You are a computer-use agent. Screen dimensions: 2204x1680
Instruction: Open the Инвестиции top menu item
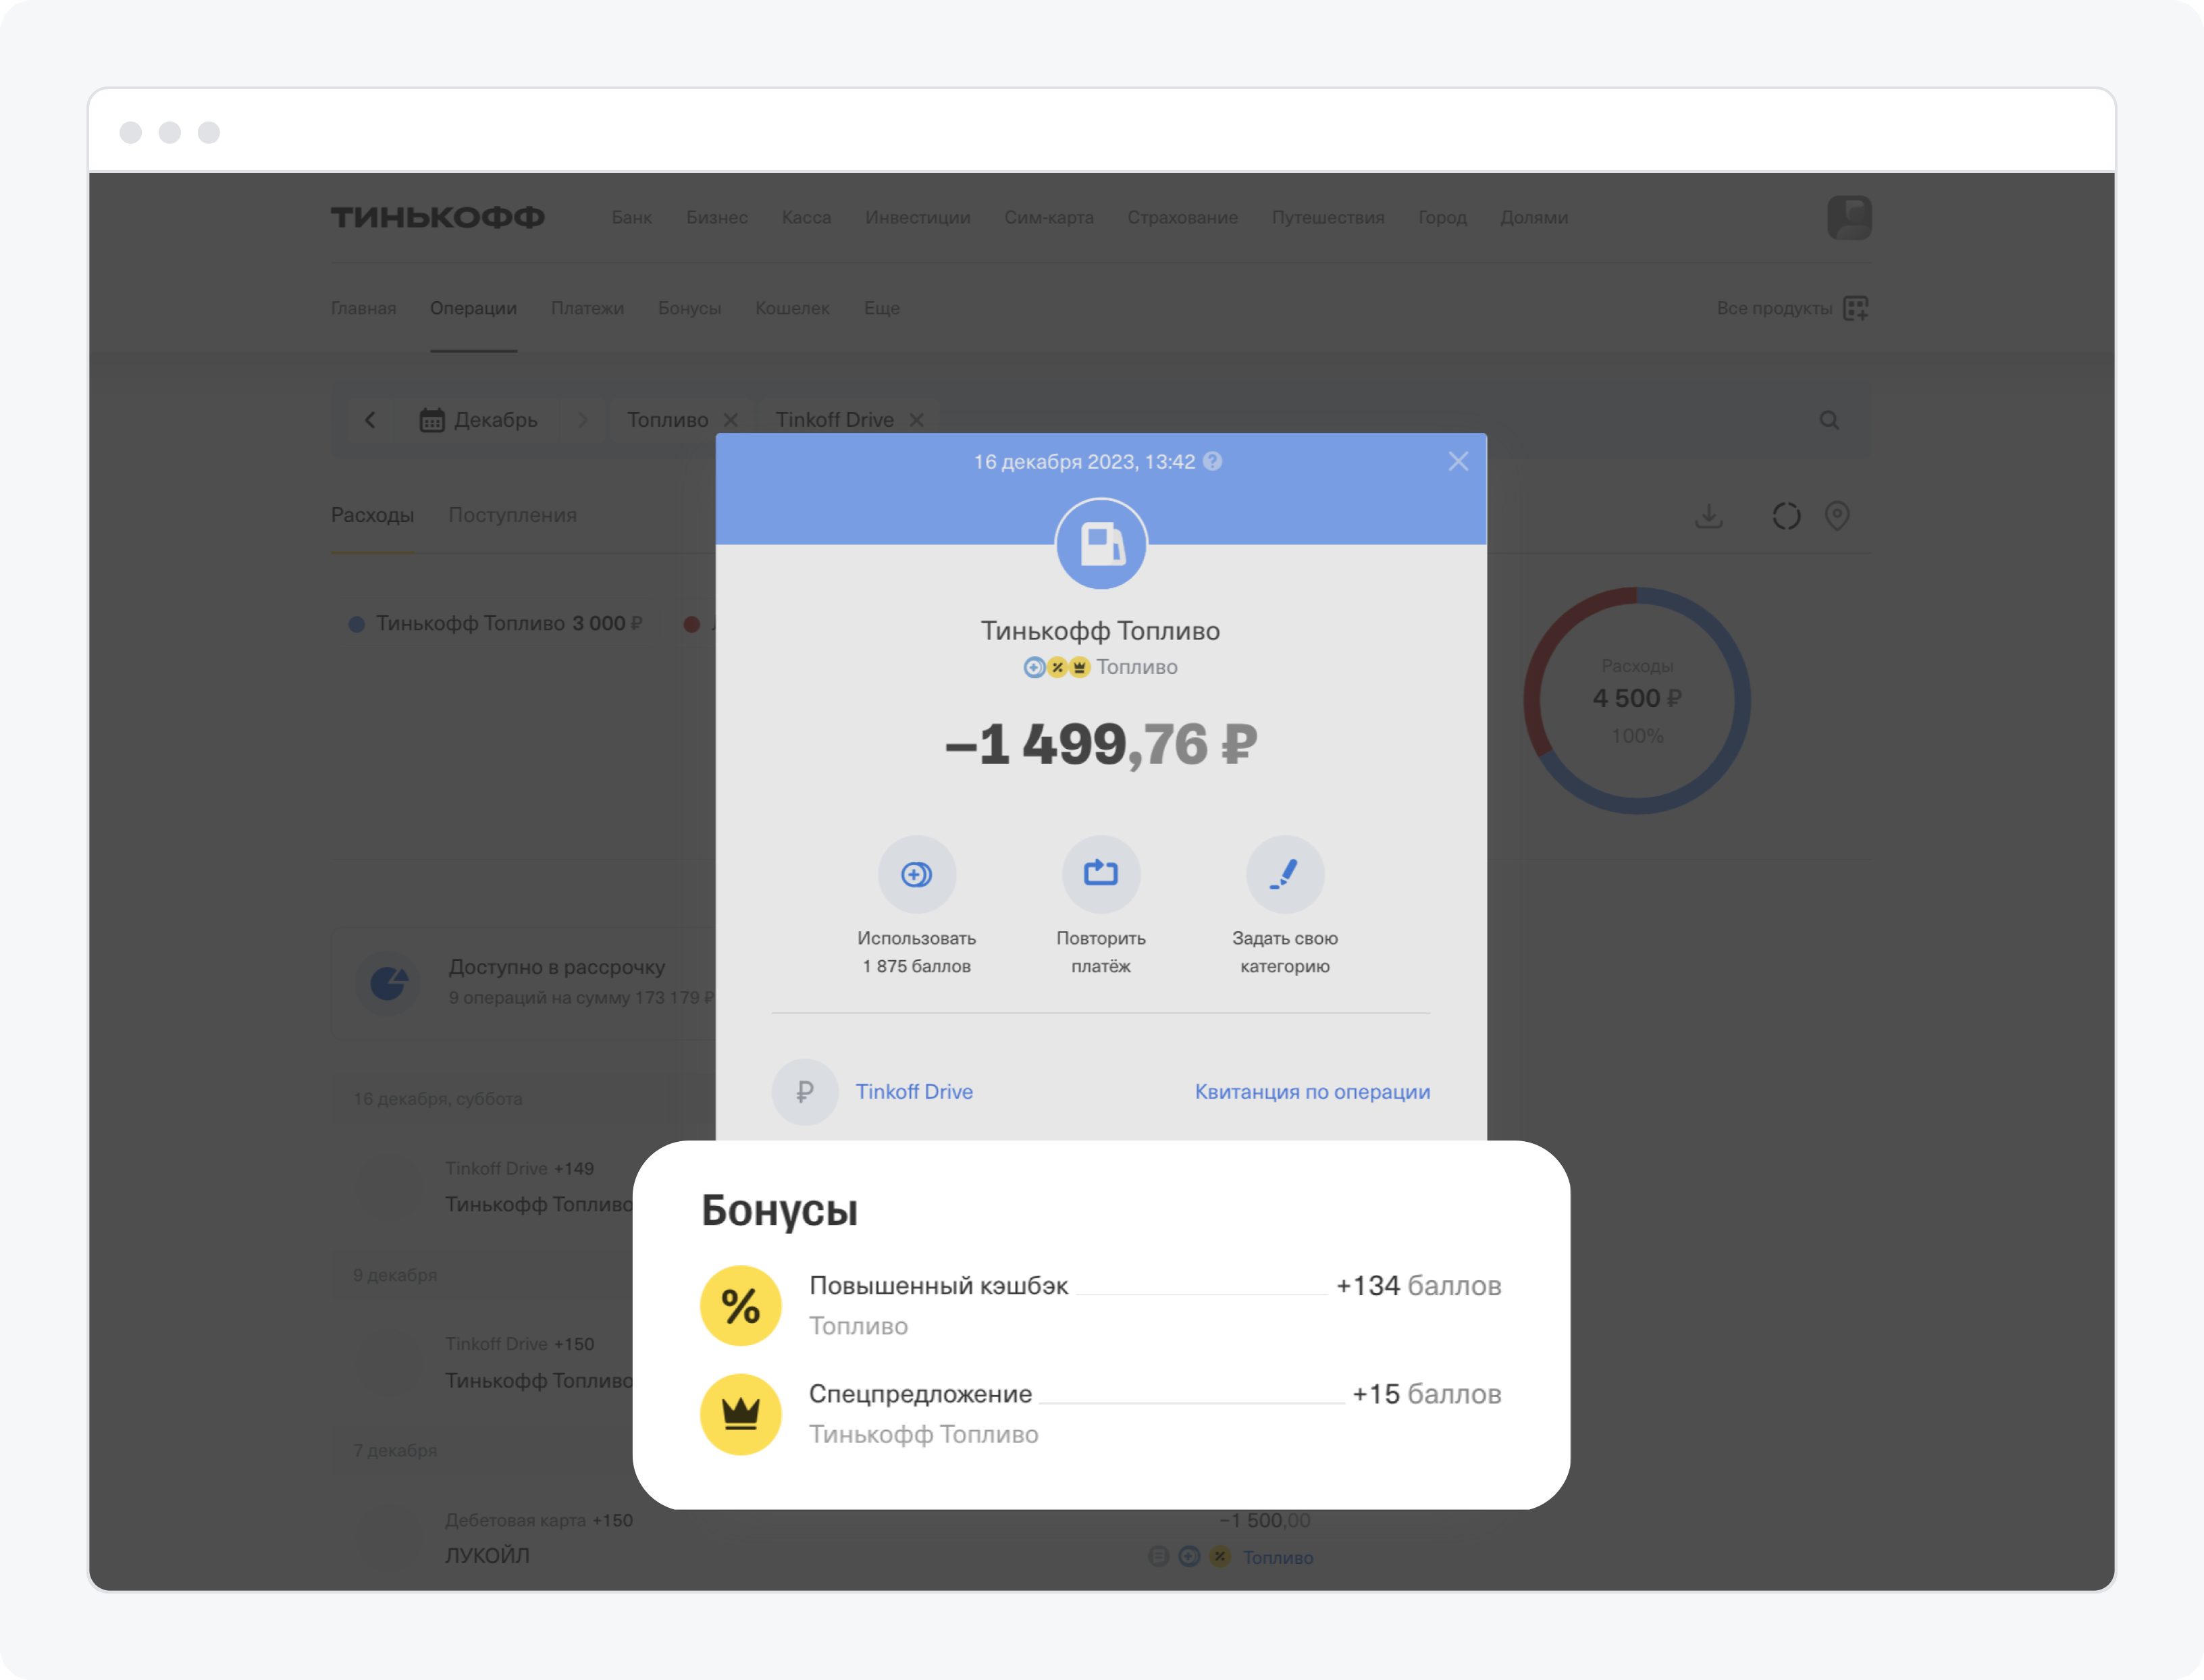point(917,217)
